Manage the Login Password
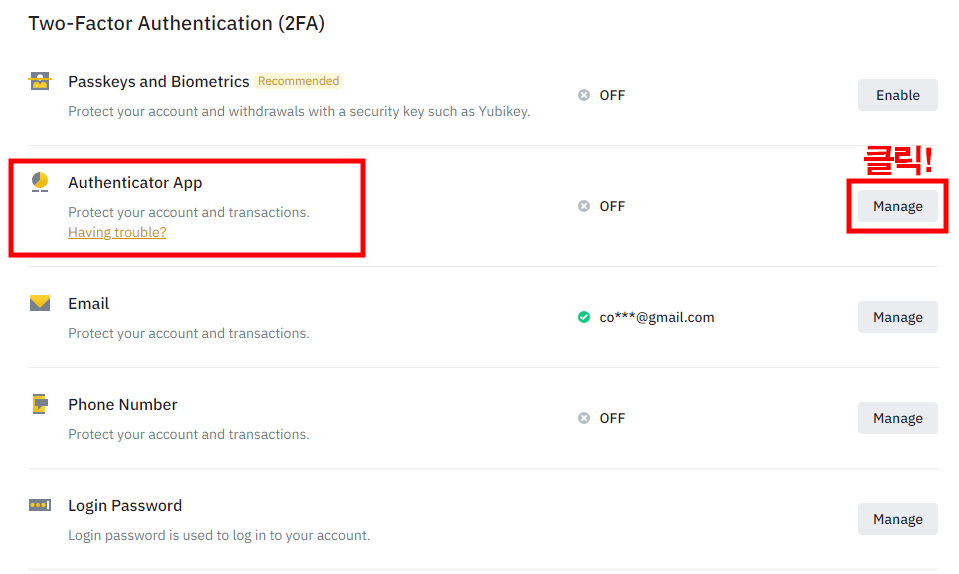The image size is (959, 574). [897, 519]
